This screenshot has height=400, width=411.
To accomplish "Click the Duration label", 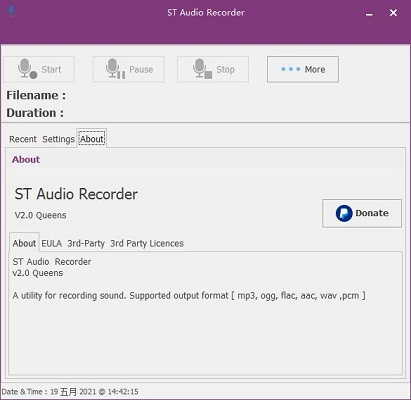I will coord(35,113).
